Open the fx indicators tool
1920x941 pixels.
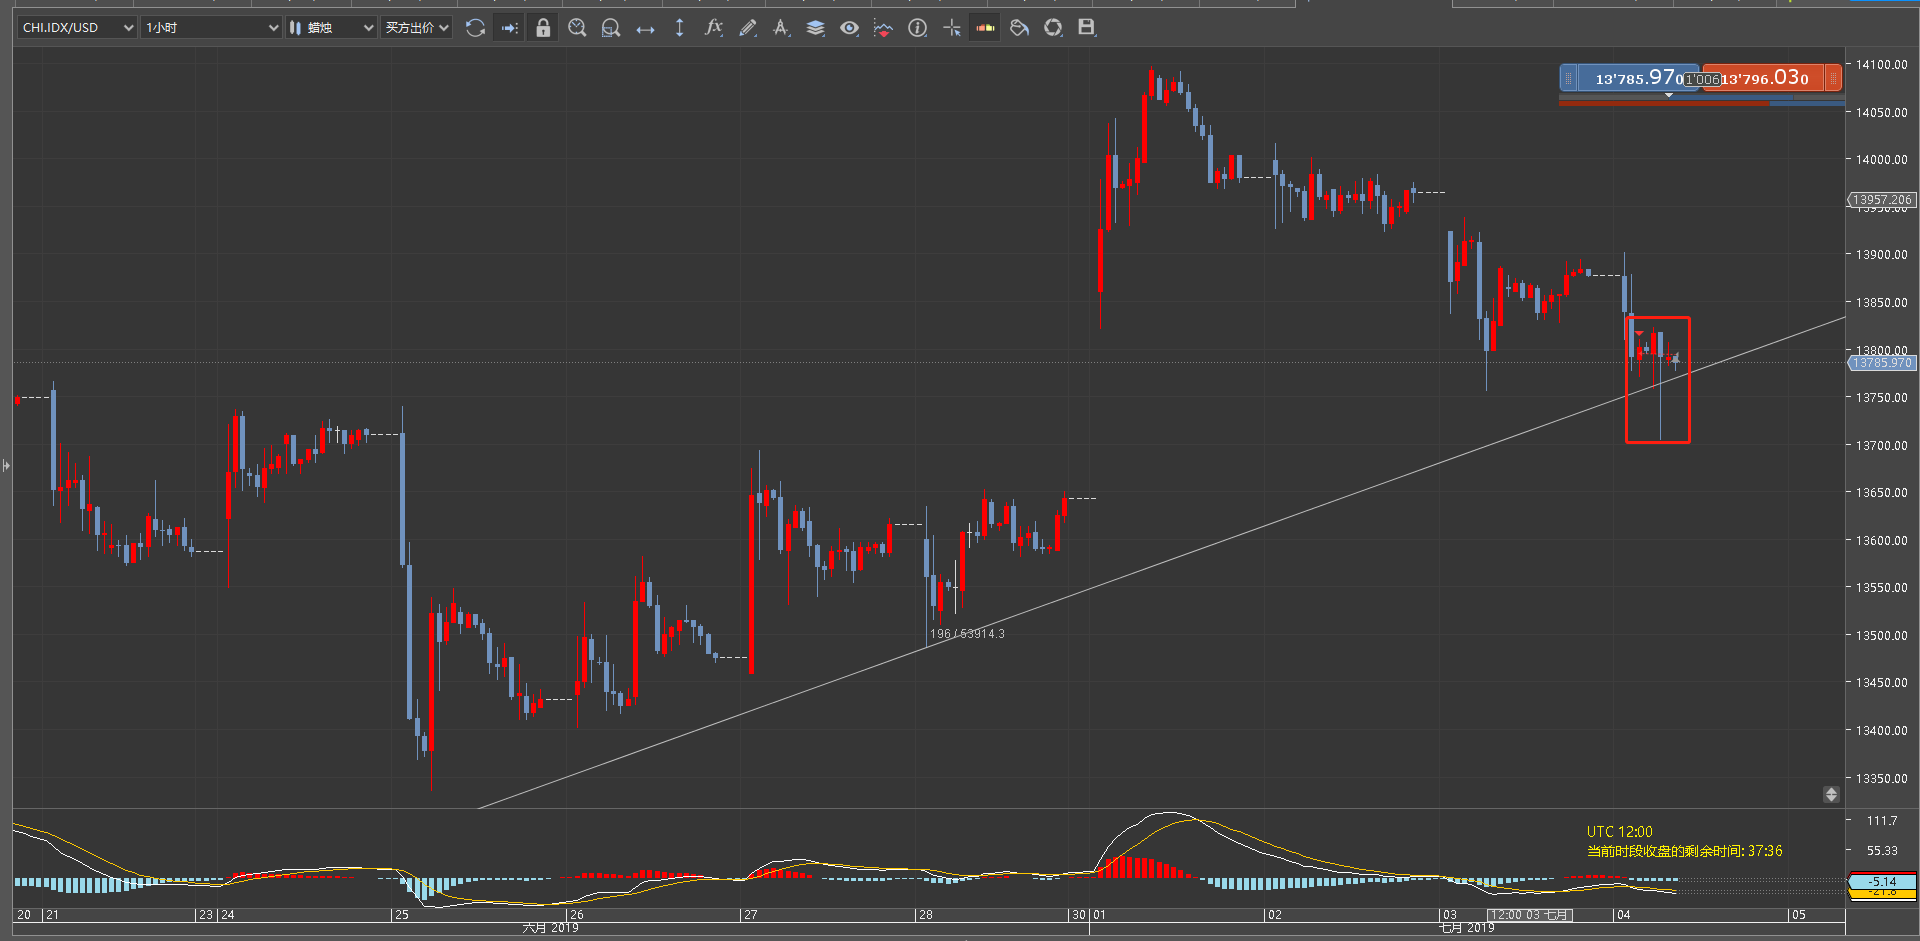pyautogui.click(x=713, y=28)
